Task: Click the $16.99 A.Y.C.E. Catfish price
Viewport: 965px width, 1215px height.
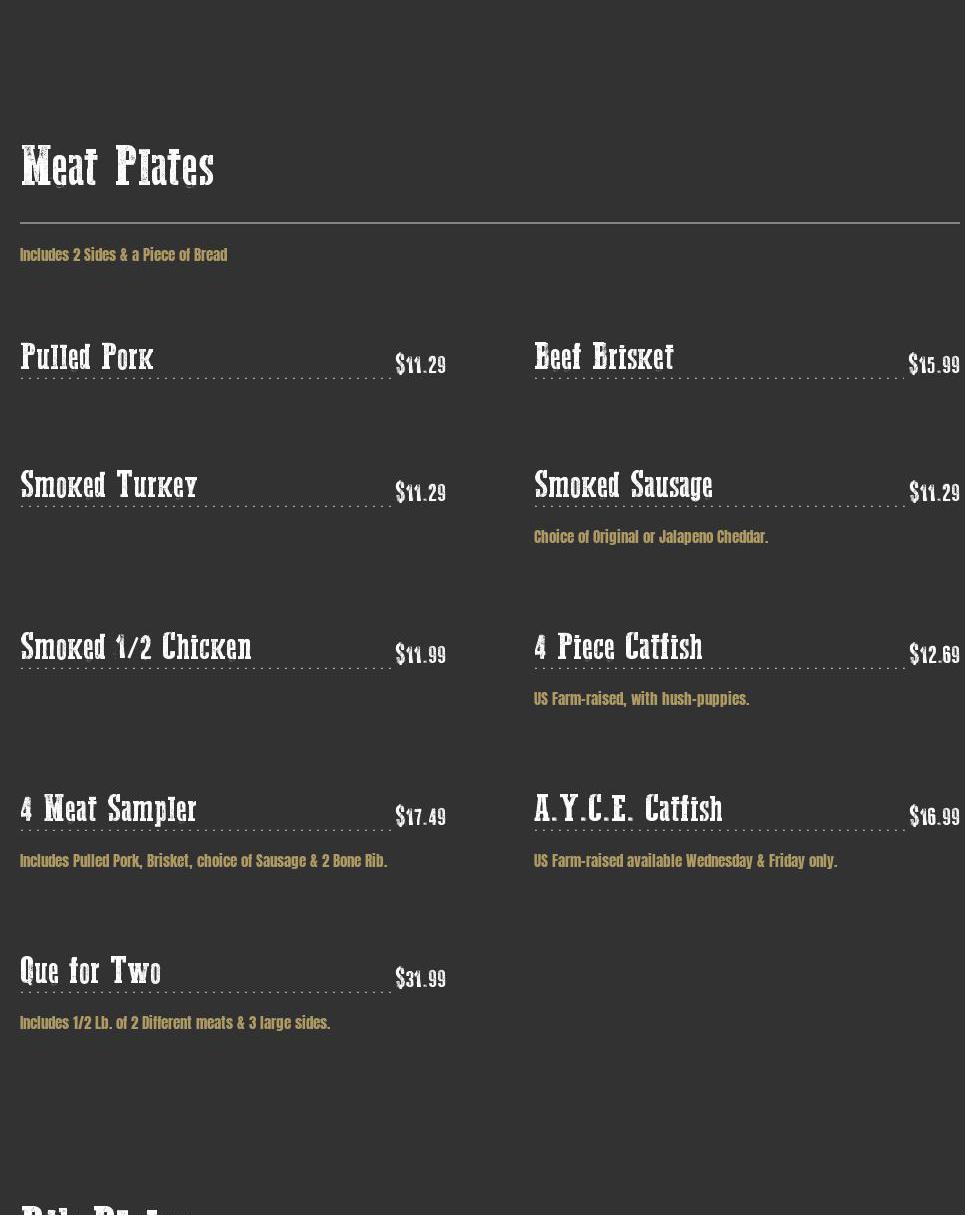Action: pos(934,817)
